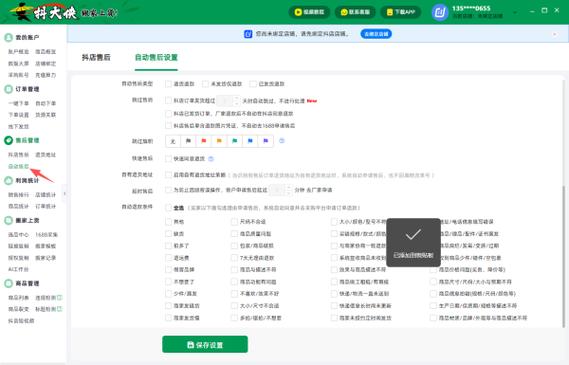Click the minutes input field in timeout row
569x365 pixels.
click(278, 190)
